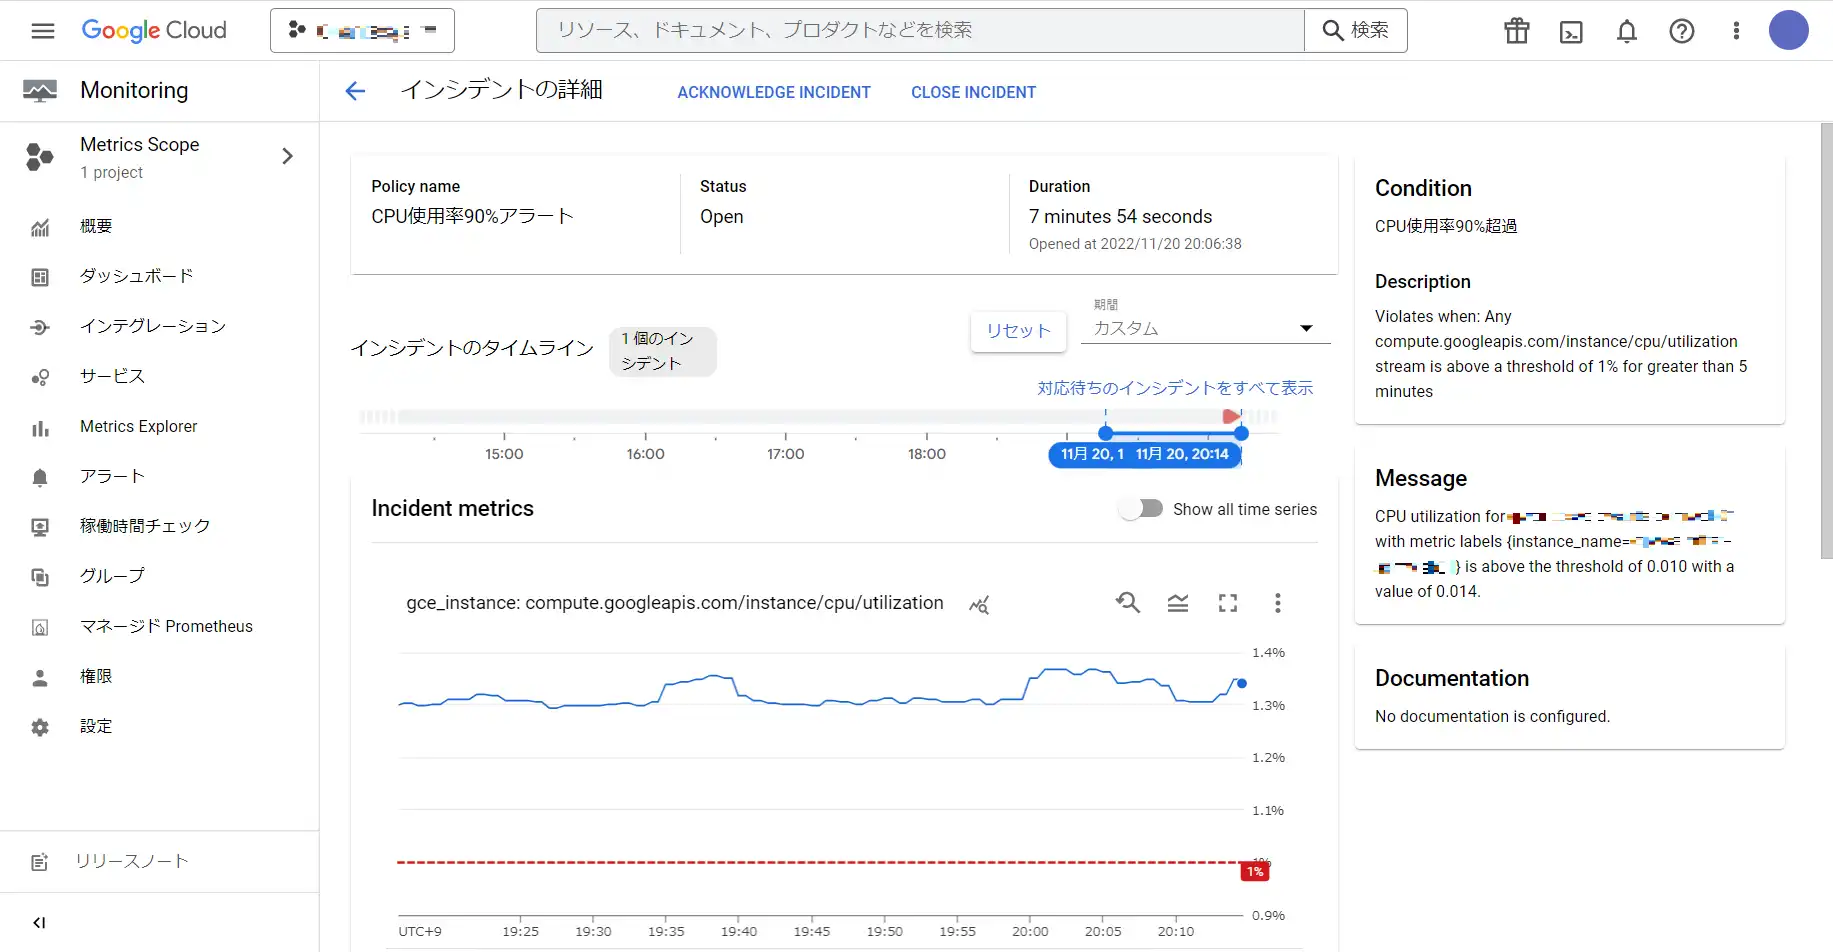Collapse the sidebar with the arrow icon
1833x952 pixels.
click(x=39, y=922)
